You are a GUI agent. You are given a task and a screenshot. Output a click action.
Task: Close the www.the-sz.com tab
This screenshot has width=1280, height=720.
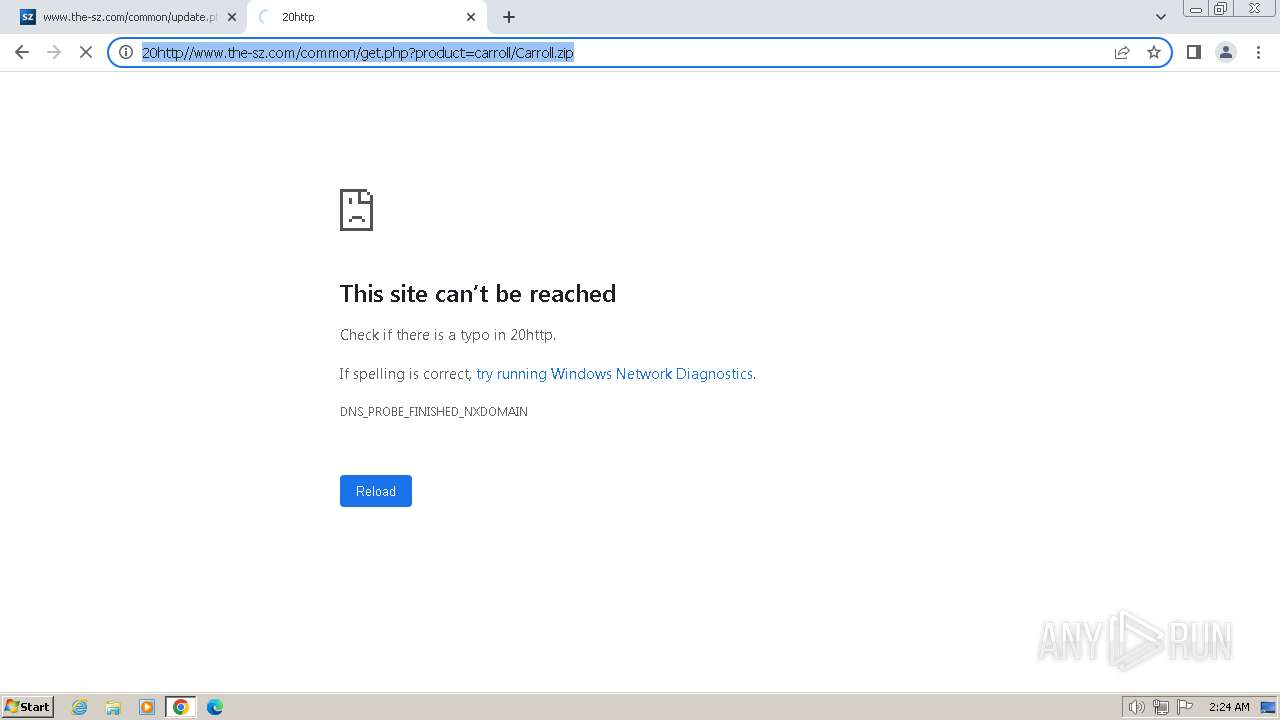232,17
